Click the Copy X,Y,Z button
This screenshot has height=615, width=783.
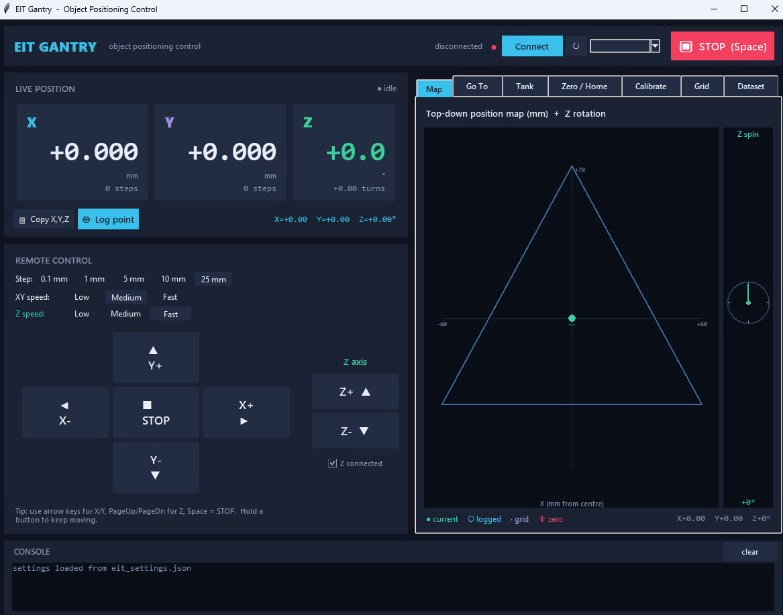[44, 219]
